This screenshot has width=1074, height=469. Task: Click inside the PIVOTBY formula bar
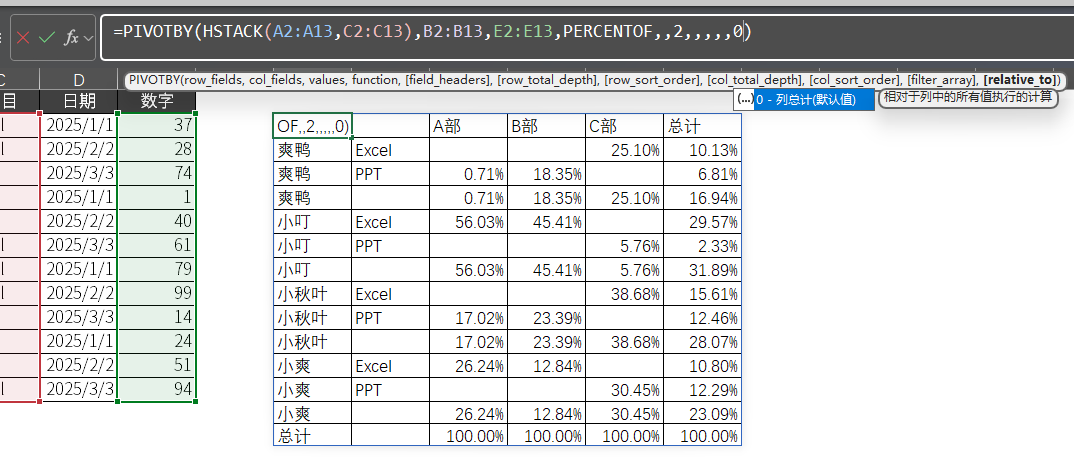(586, 38)
